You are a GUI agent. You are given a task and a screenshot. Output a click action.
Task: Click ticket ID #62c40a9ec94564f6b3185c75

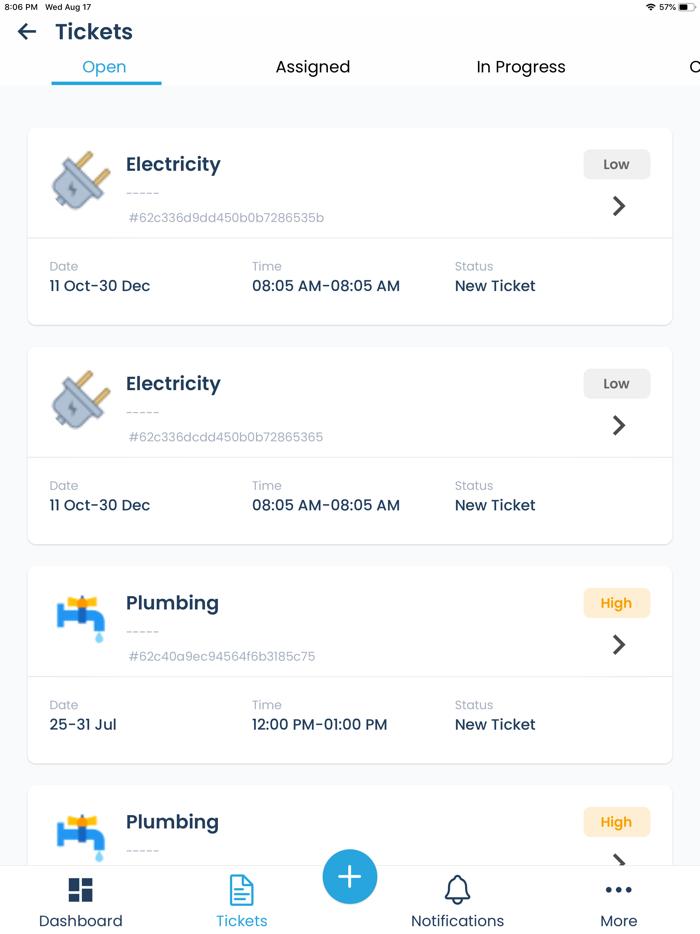222,656
